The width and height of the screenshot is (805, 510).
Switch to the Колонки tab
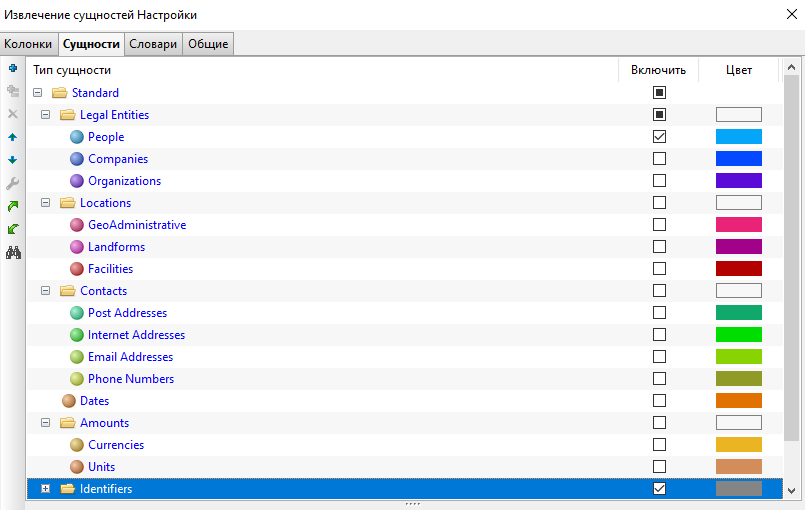pos(28,44)
